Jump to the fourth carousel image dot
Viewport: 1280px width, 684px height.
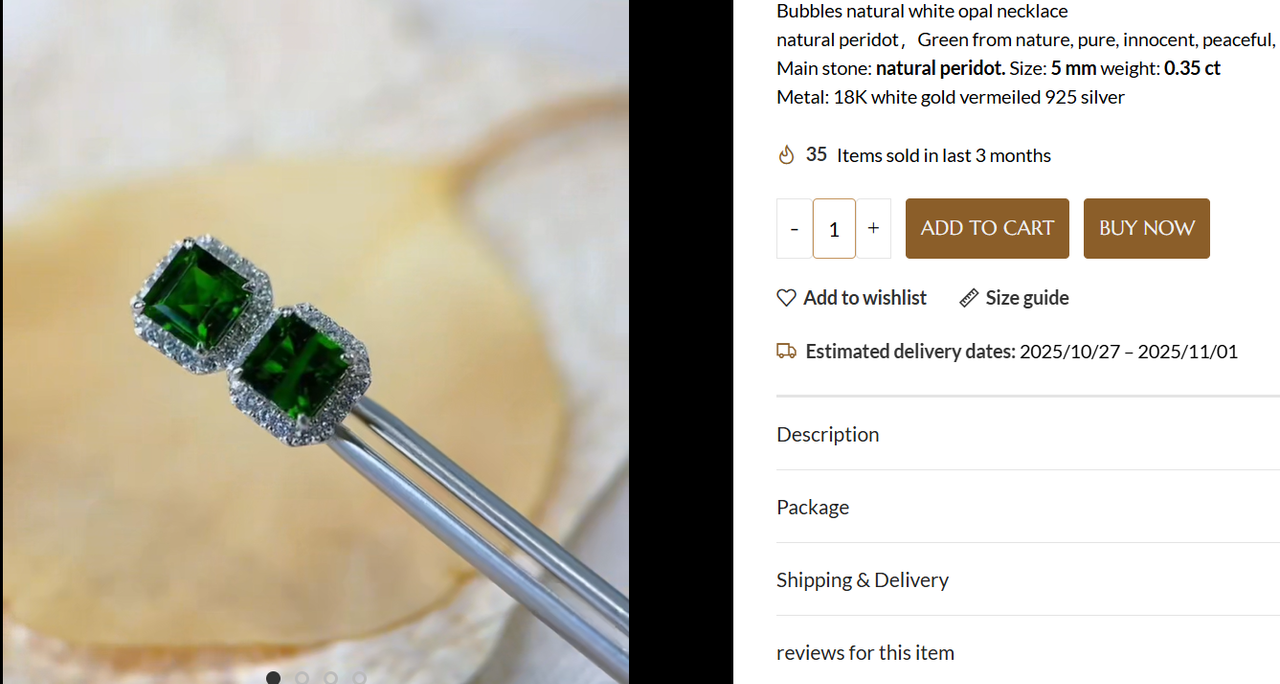[x=359, y=678]
